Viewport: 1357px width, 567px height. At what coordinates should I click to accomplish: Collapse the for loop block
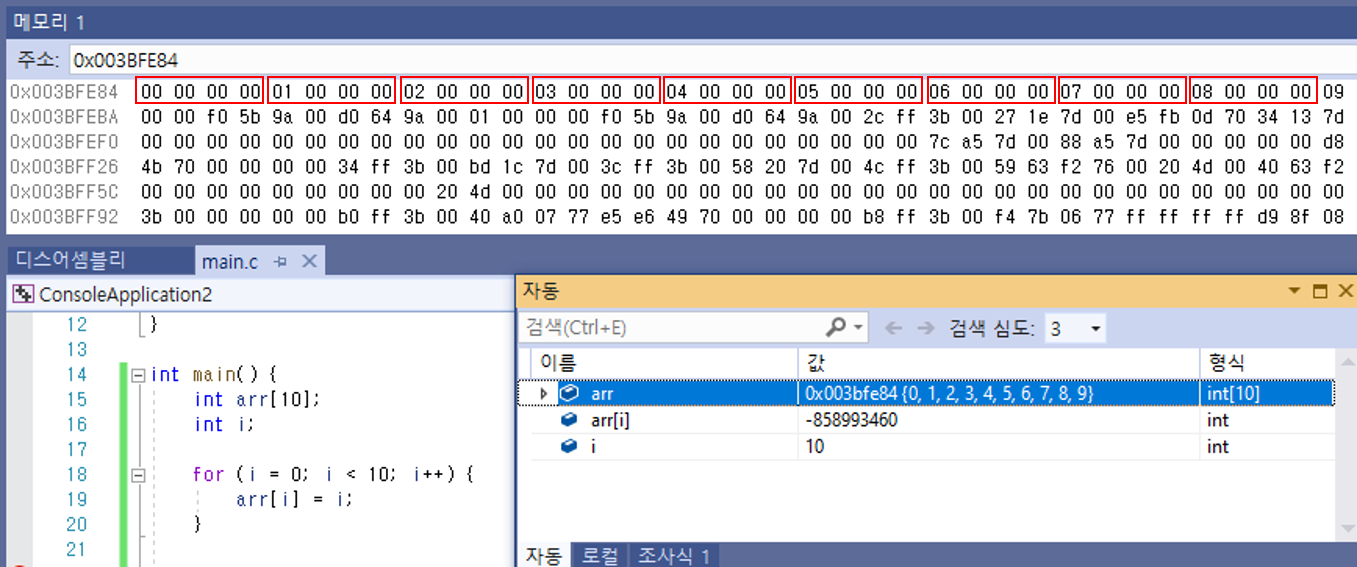[x=139, y=475]
